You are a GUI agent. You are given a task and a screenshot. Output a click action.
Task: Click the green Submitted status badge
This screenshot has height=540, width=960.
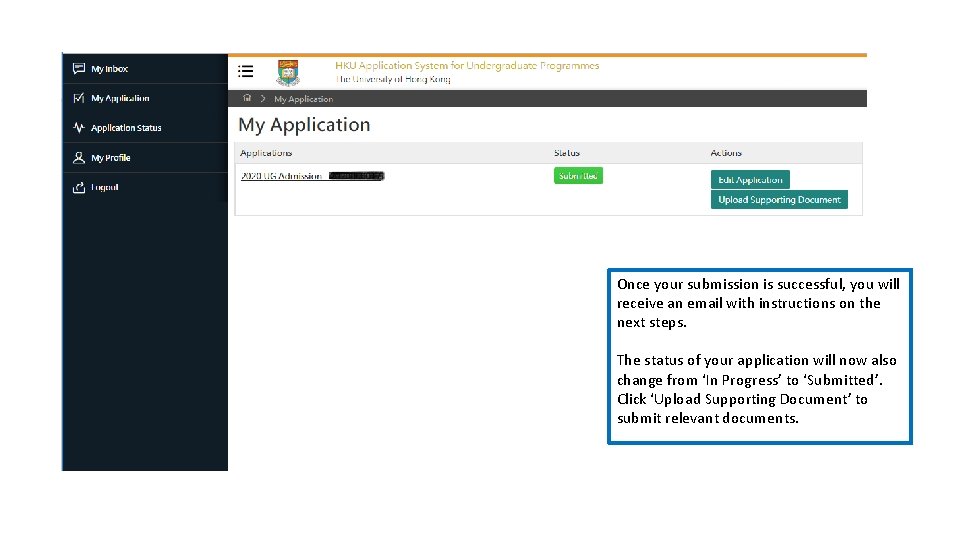click(578, 176)
